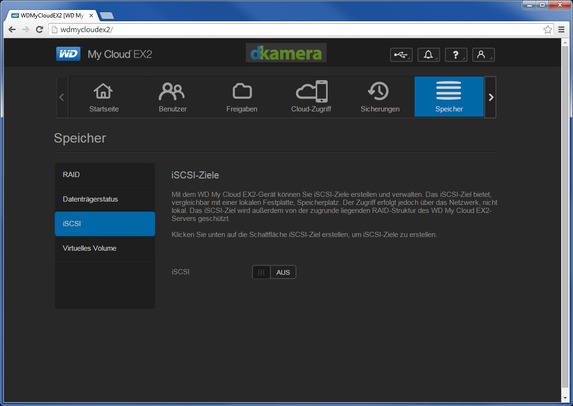The width and height of the screenshot is (573, 406).
Task: Open the Chrome menu button
Action: coord(561,30)
